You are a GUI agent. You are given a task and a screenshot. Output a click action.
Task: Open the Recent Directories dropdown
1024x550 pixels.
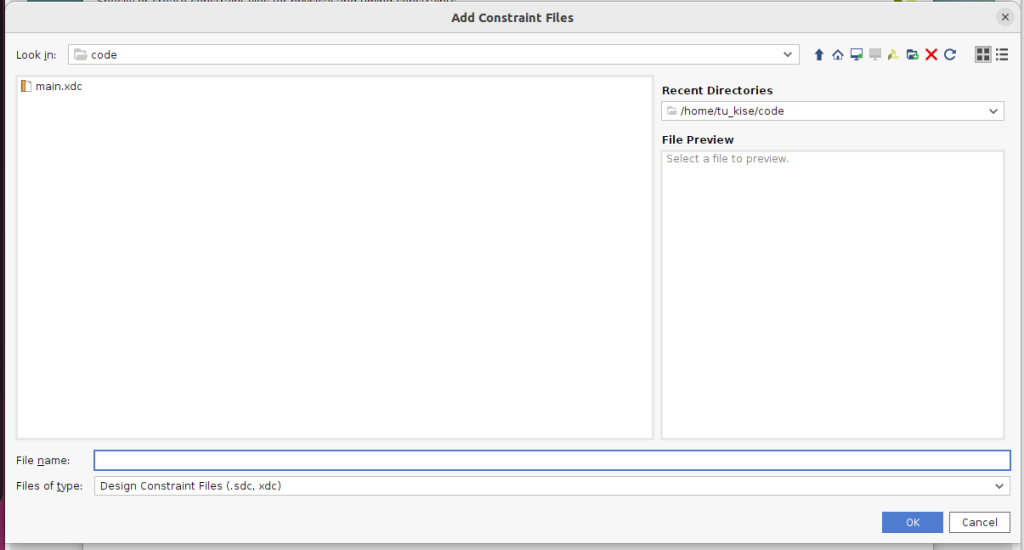click(x=993, y=111)
